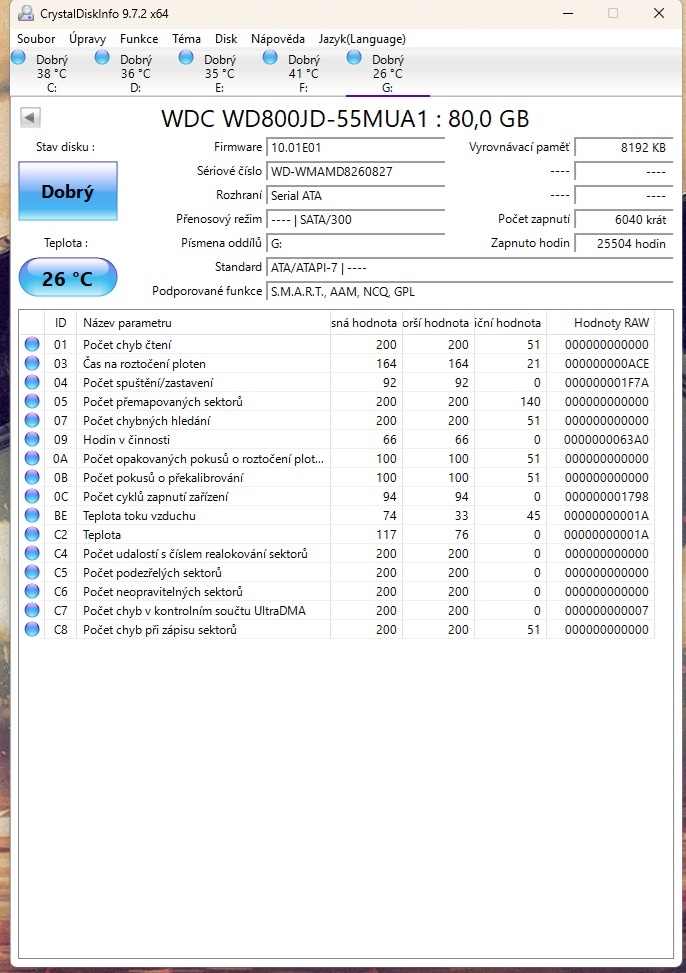Click status icon for row 0A
The image size is (686, 973).
pos(32,458)
